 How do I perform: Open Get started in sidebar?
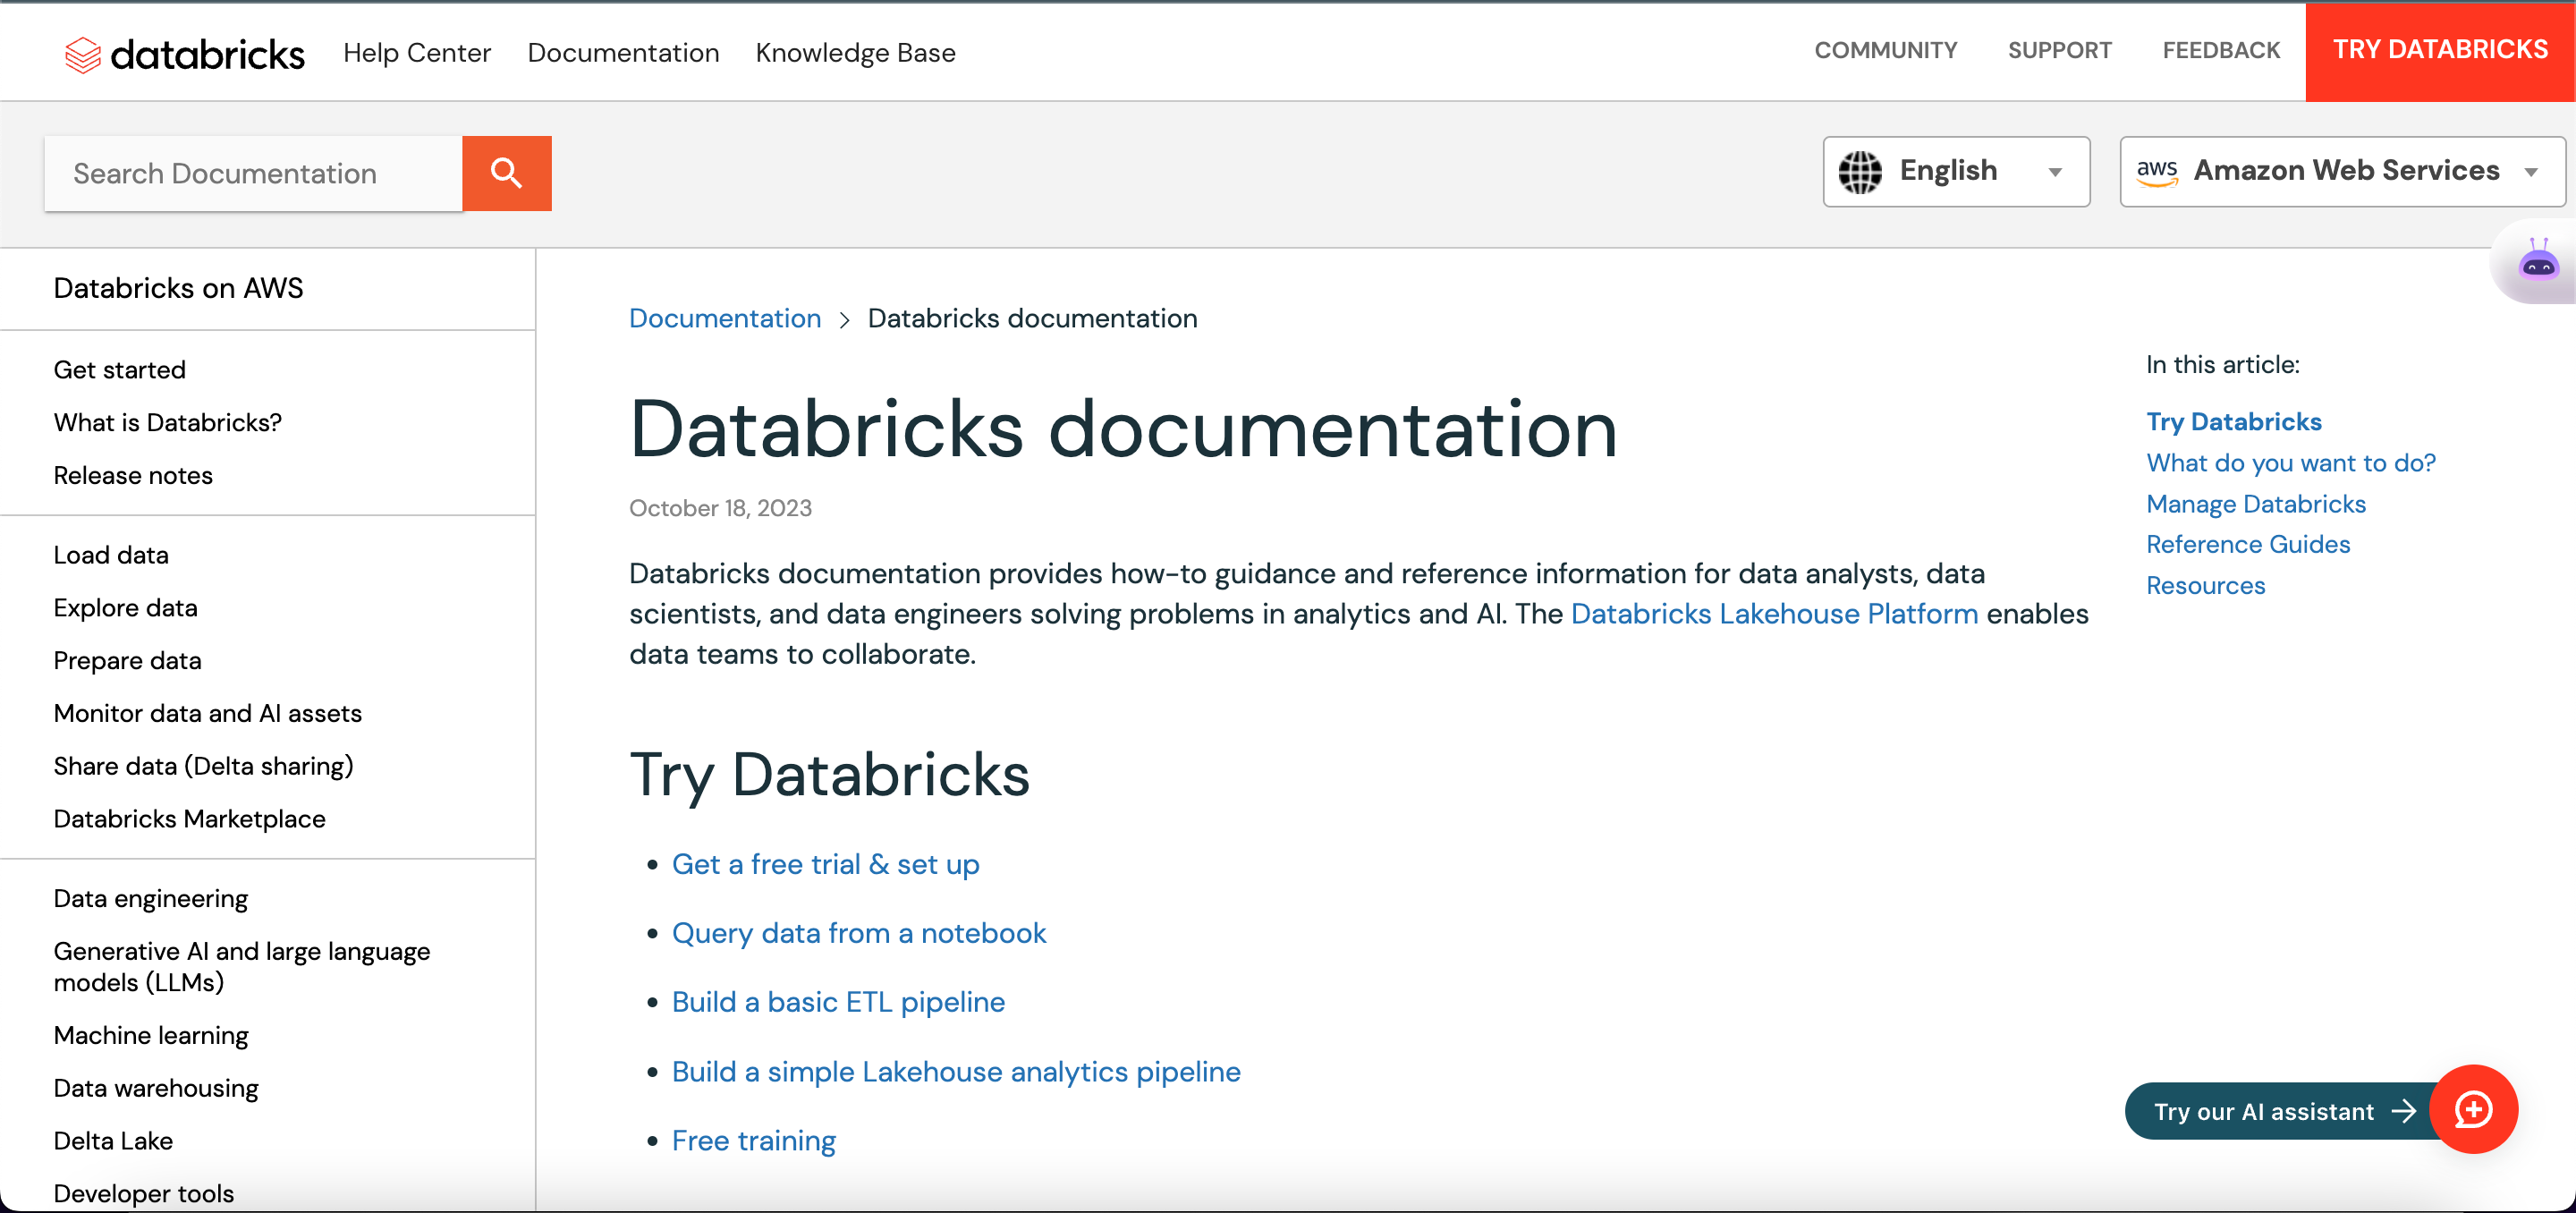point(120,370)
